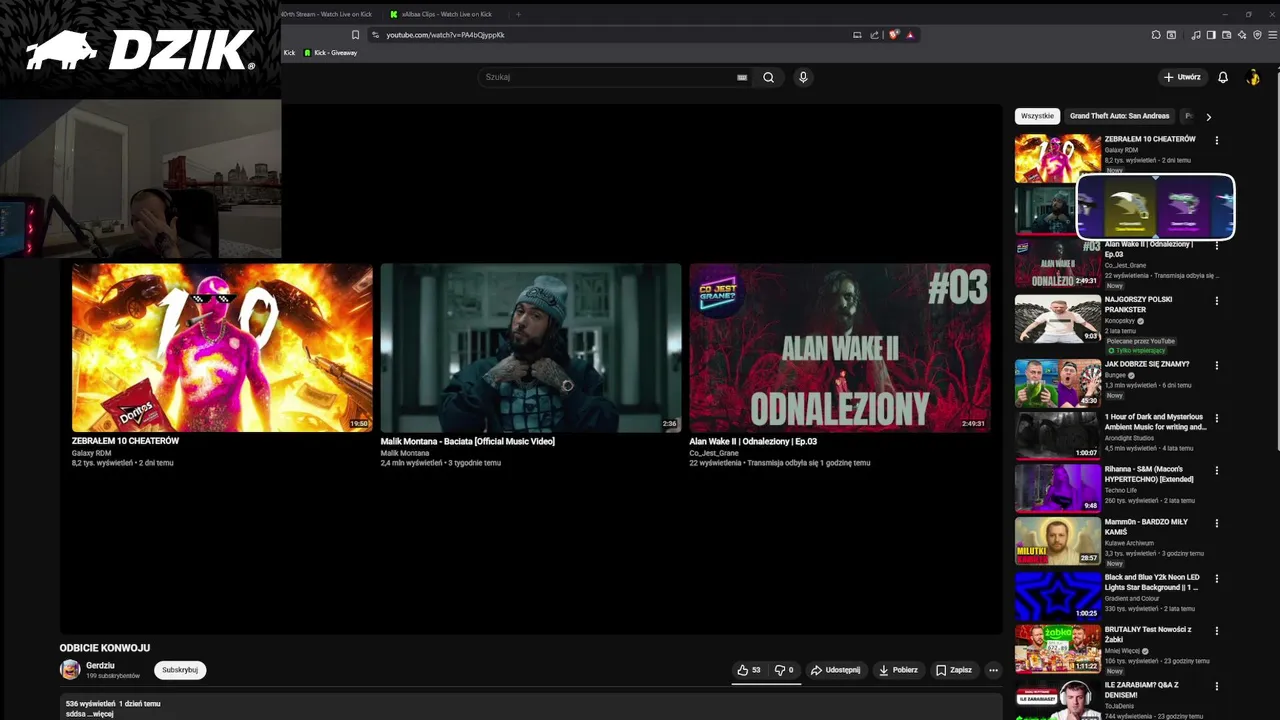Open options for JAK DOBRZE SIĘ ZNAMY?

pos(1217,366)
